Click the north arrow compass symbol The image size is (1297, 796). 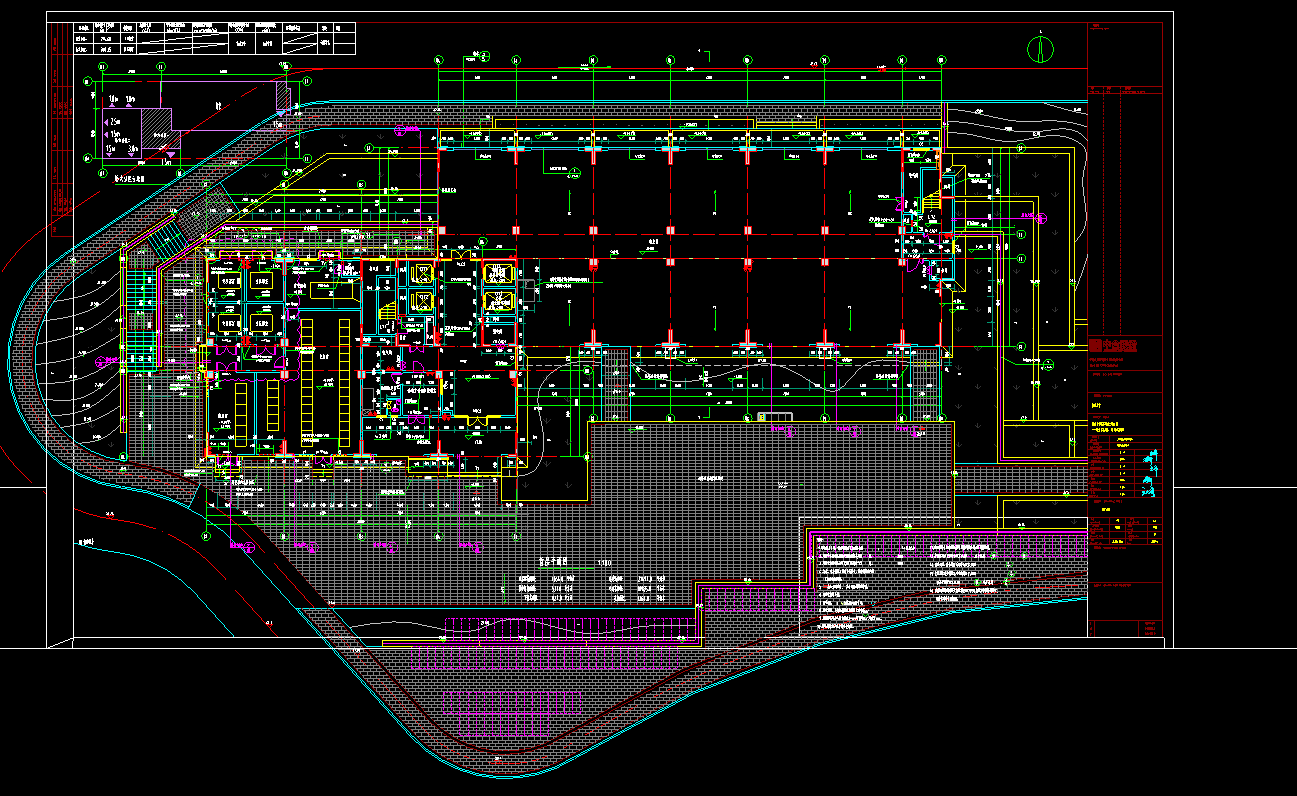pos(1042,47)
